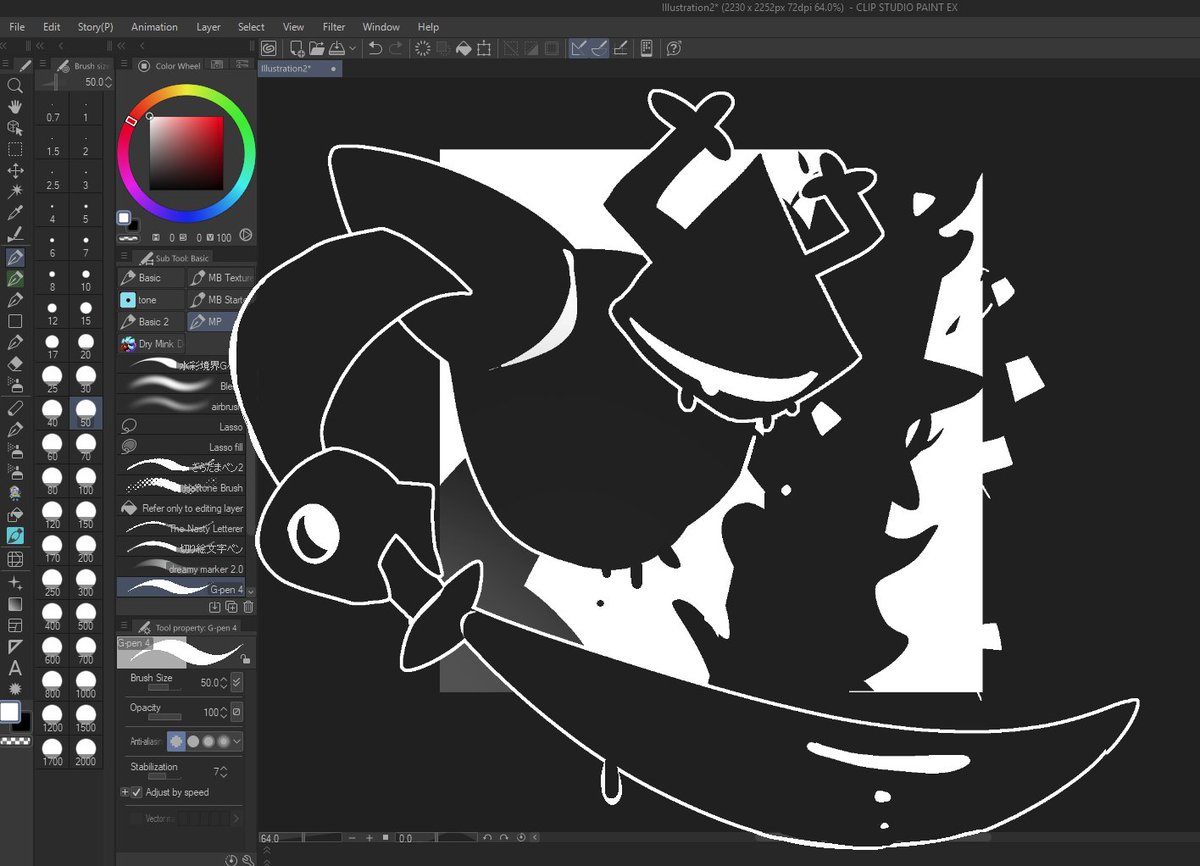Expand the anti-aliasing options arrow
The width and height of the screenshot is (1200, 866).
point(237,742)
